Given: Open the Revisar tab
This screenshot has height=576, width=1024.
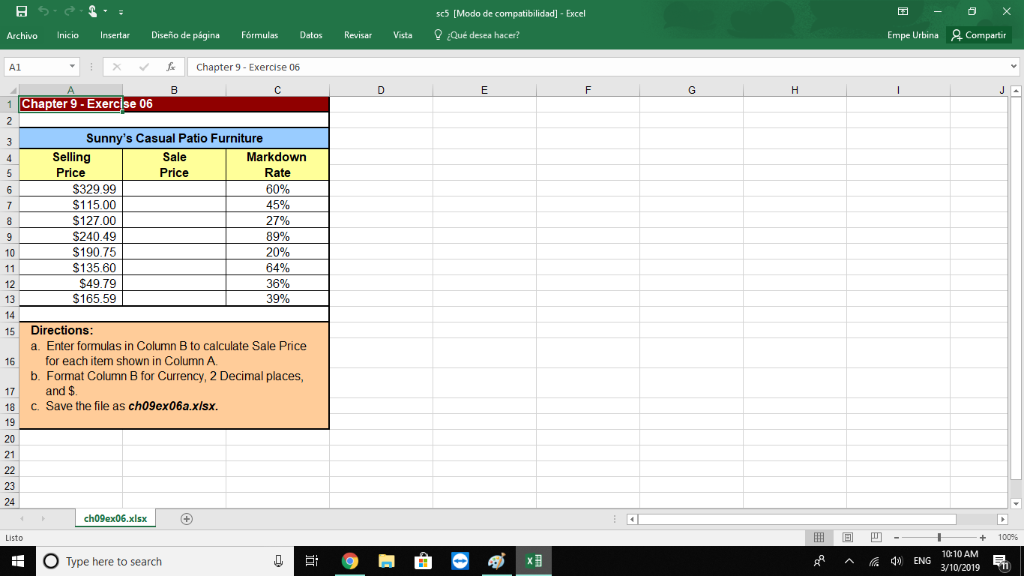Looking at the screenshot, I should click(x=358, y=35).
